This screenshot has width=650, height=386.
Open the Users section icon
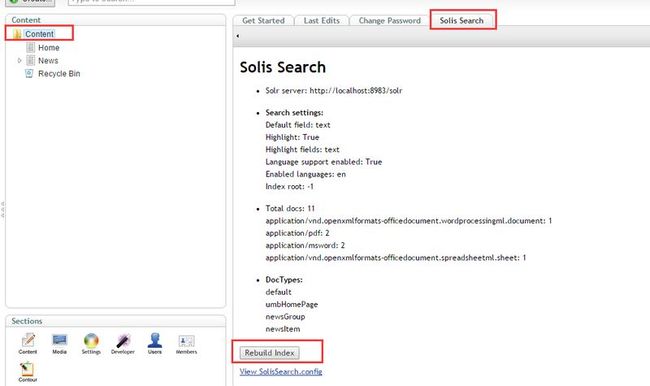coord(155,340)
